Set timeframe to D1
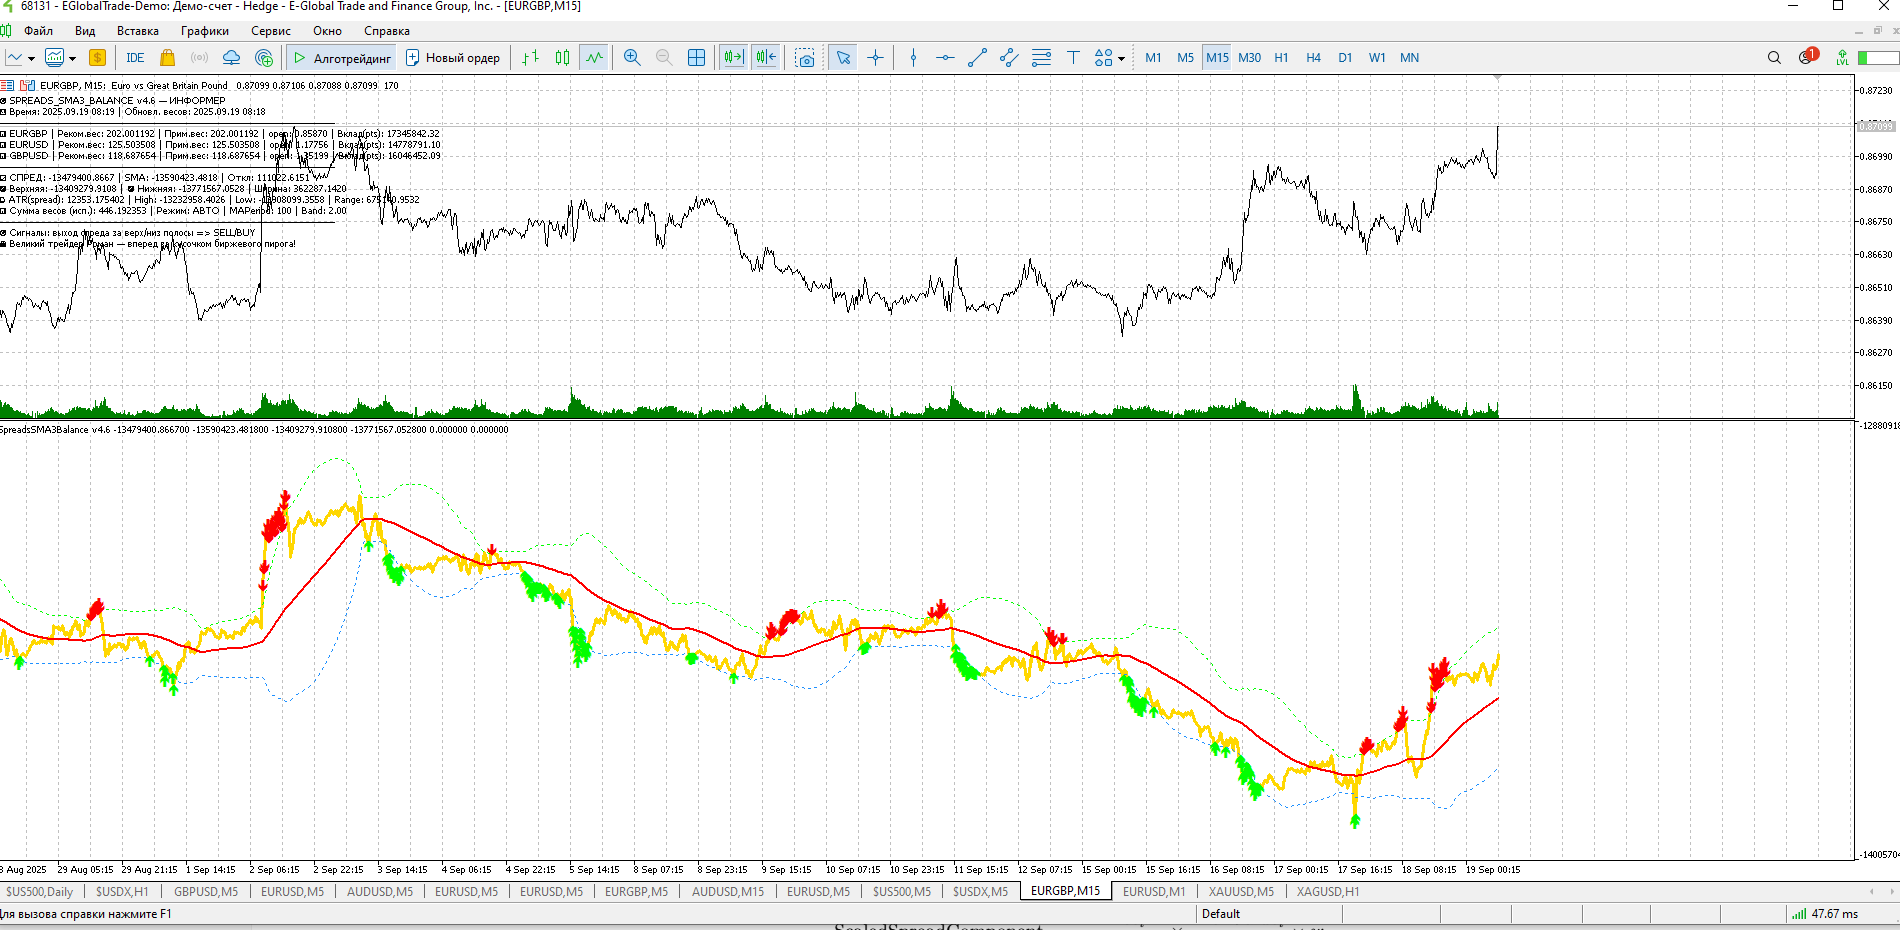The height and width of the screenshot is (930, 1900). [x=1345, y=58]
